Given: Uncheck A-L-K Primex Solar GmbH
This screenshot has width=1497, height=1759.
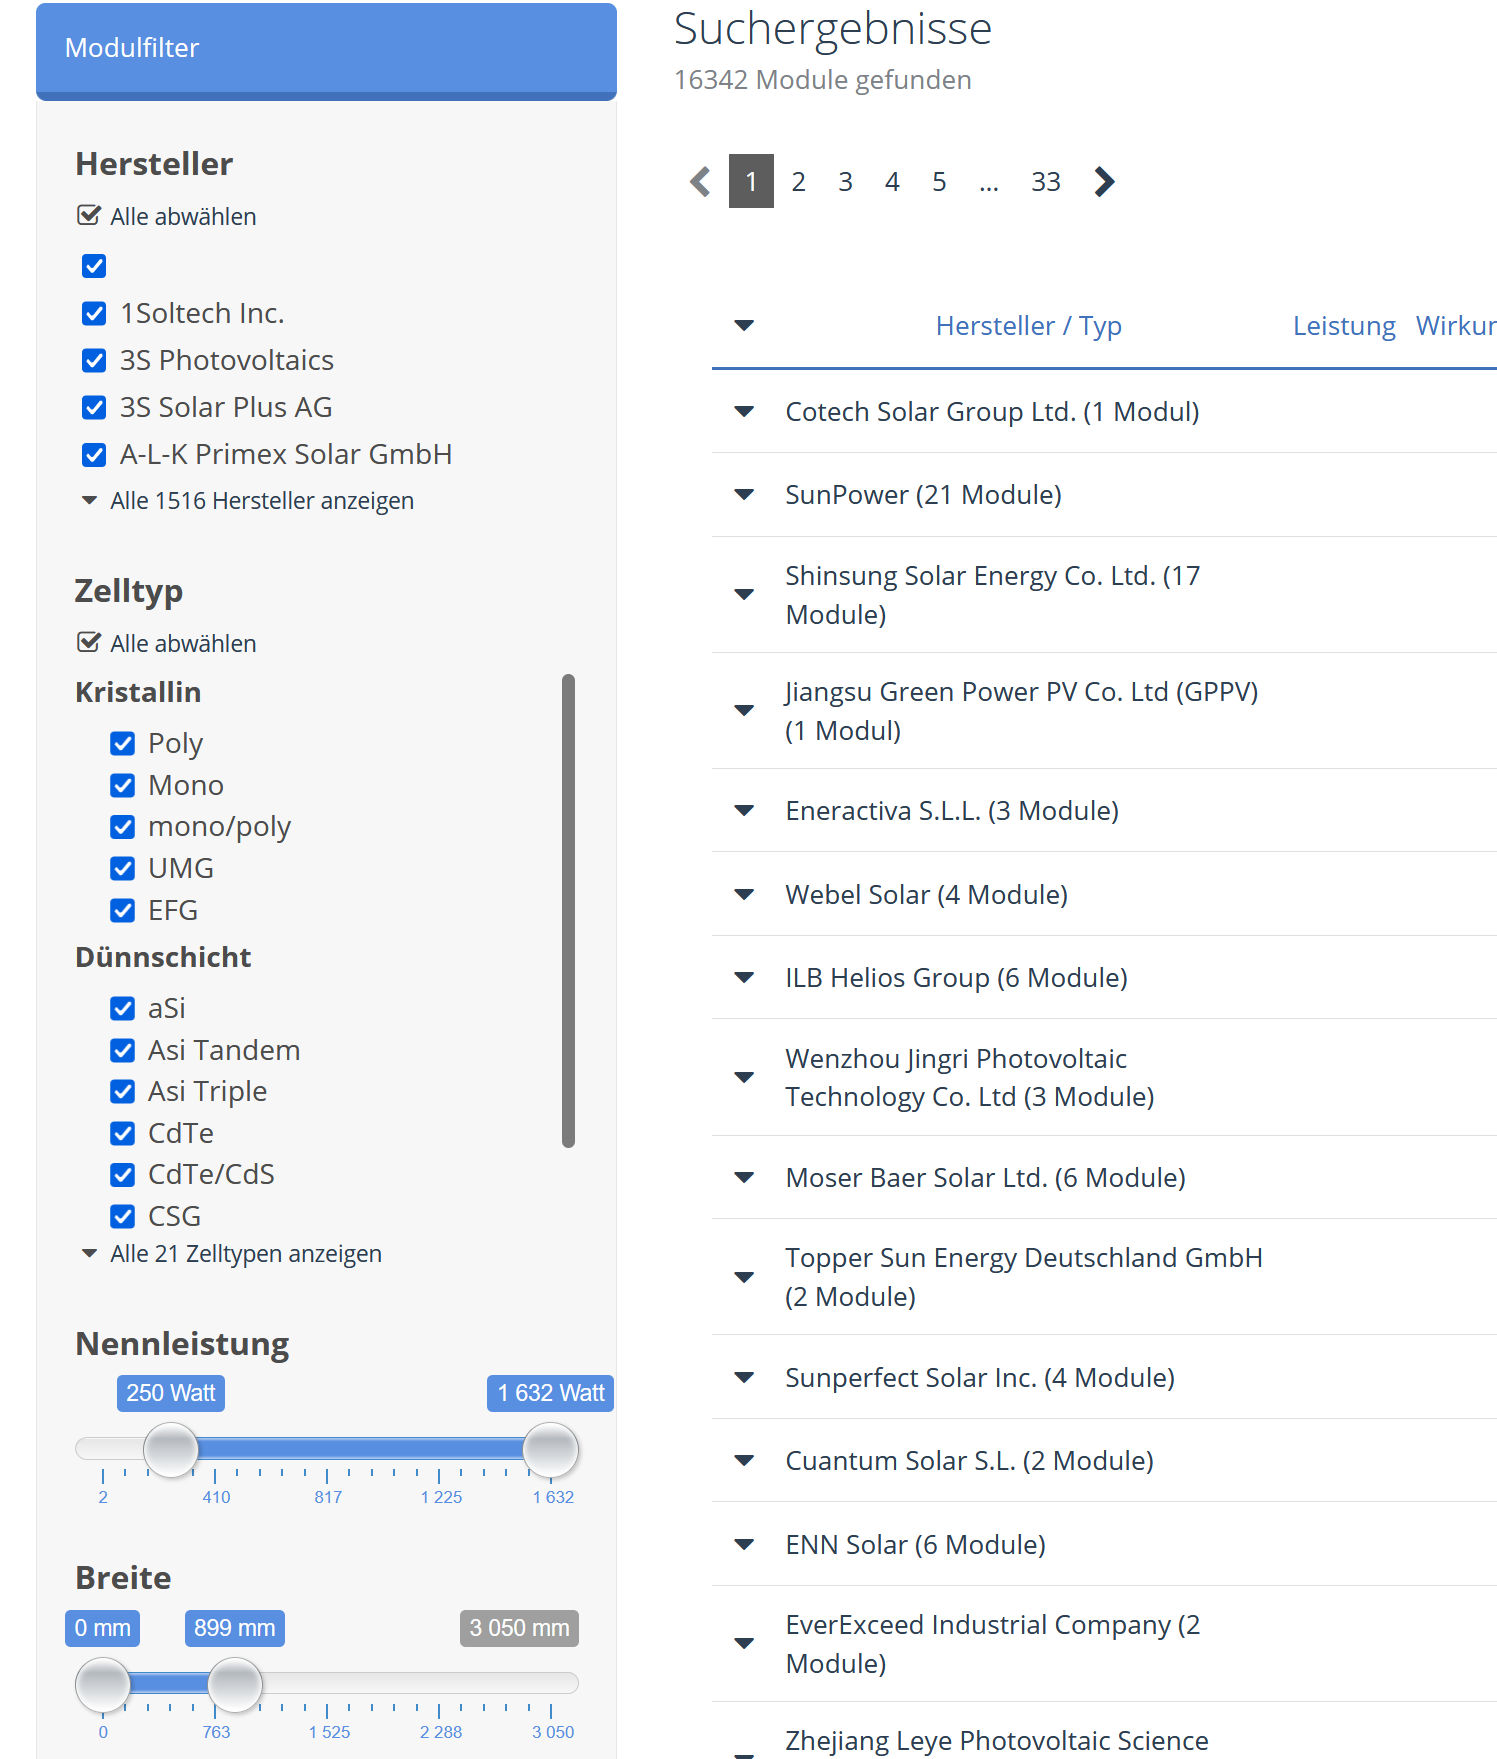Looking at the screenshot, I should coord(94,454).
